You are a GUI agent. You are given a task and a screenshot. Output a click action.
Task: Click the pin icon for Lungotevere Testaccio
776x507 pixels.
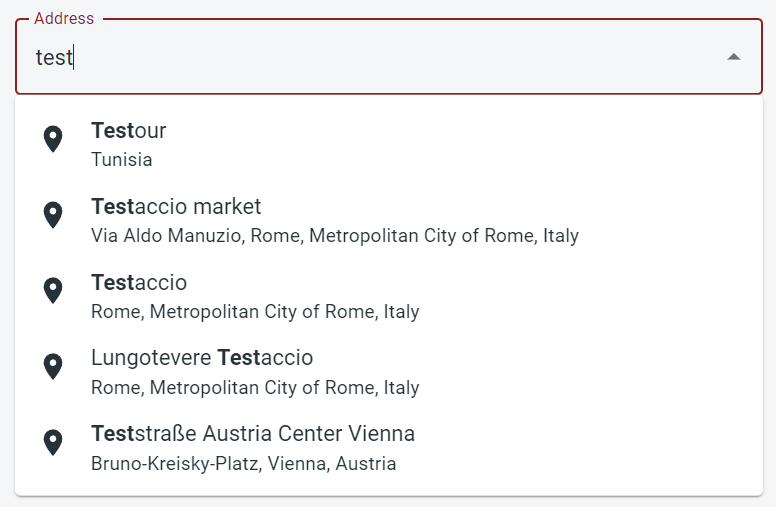tap(53, 367)
